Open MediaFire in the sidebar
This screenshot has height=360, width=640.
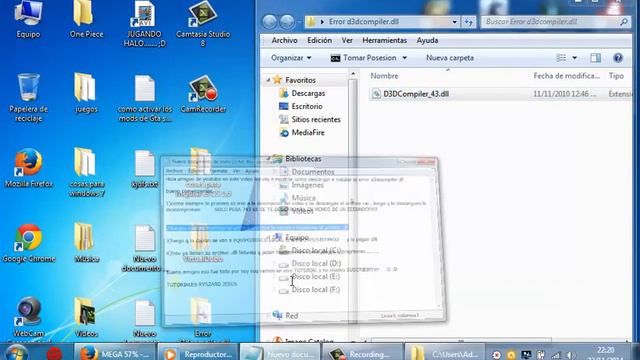pyautogui.click(x=302, y=133)
